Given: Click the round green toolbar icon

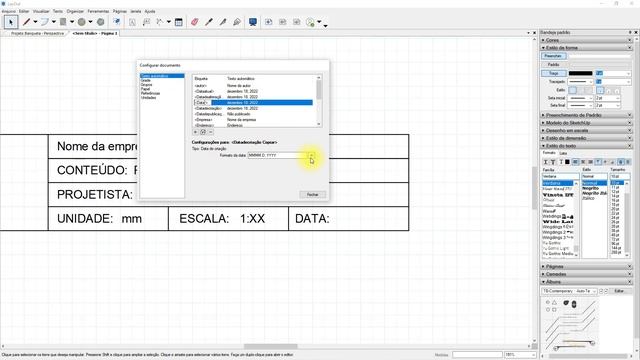Looking at the screenshot, I should click(311, 22).
